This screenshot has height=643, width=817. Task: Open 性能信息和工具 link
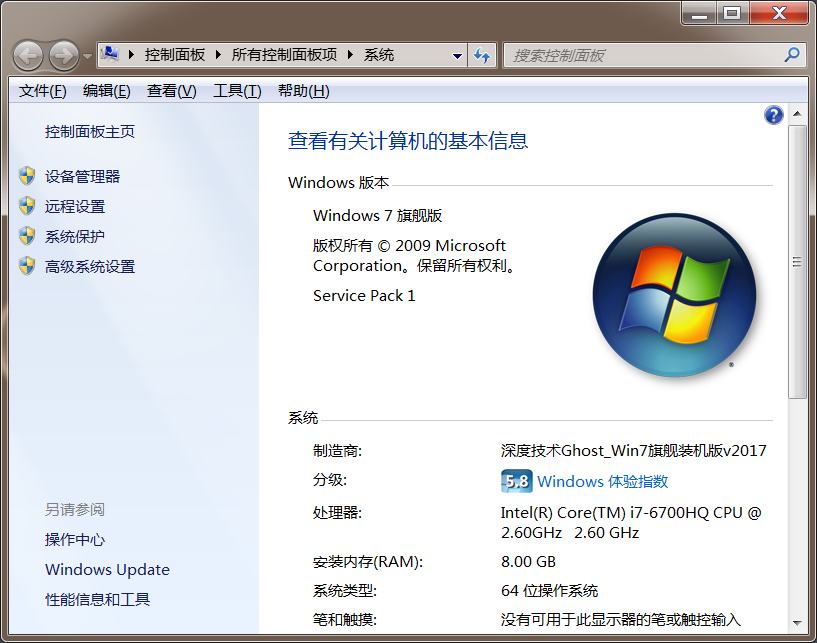(x=97, y=599)
